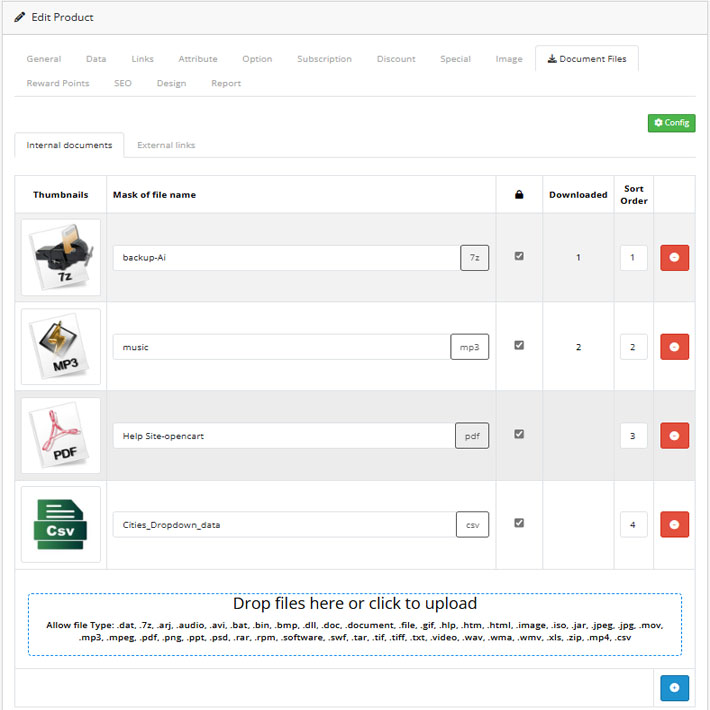Switch to the Links tab
This screenshot has width=710, height=710.
pos(142,59)
